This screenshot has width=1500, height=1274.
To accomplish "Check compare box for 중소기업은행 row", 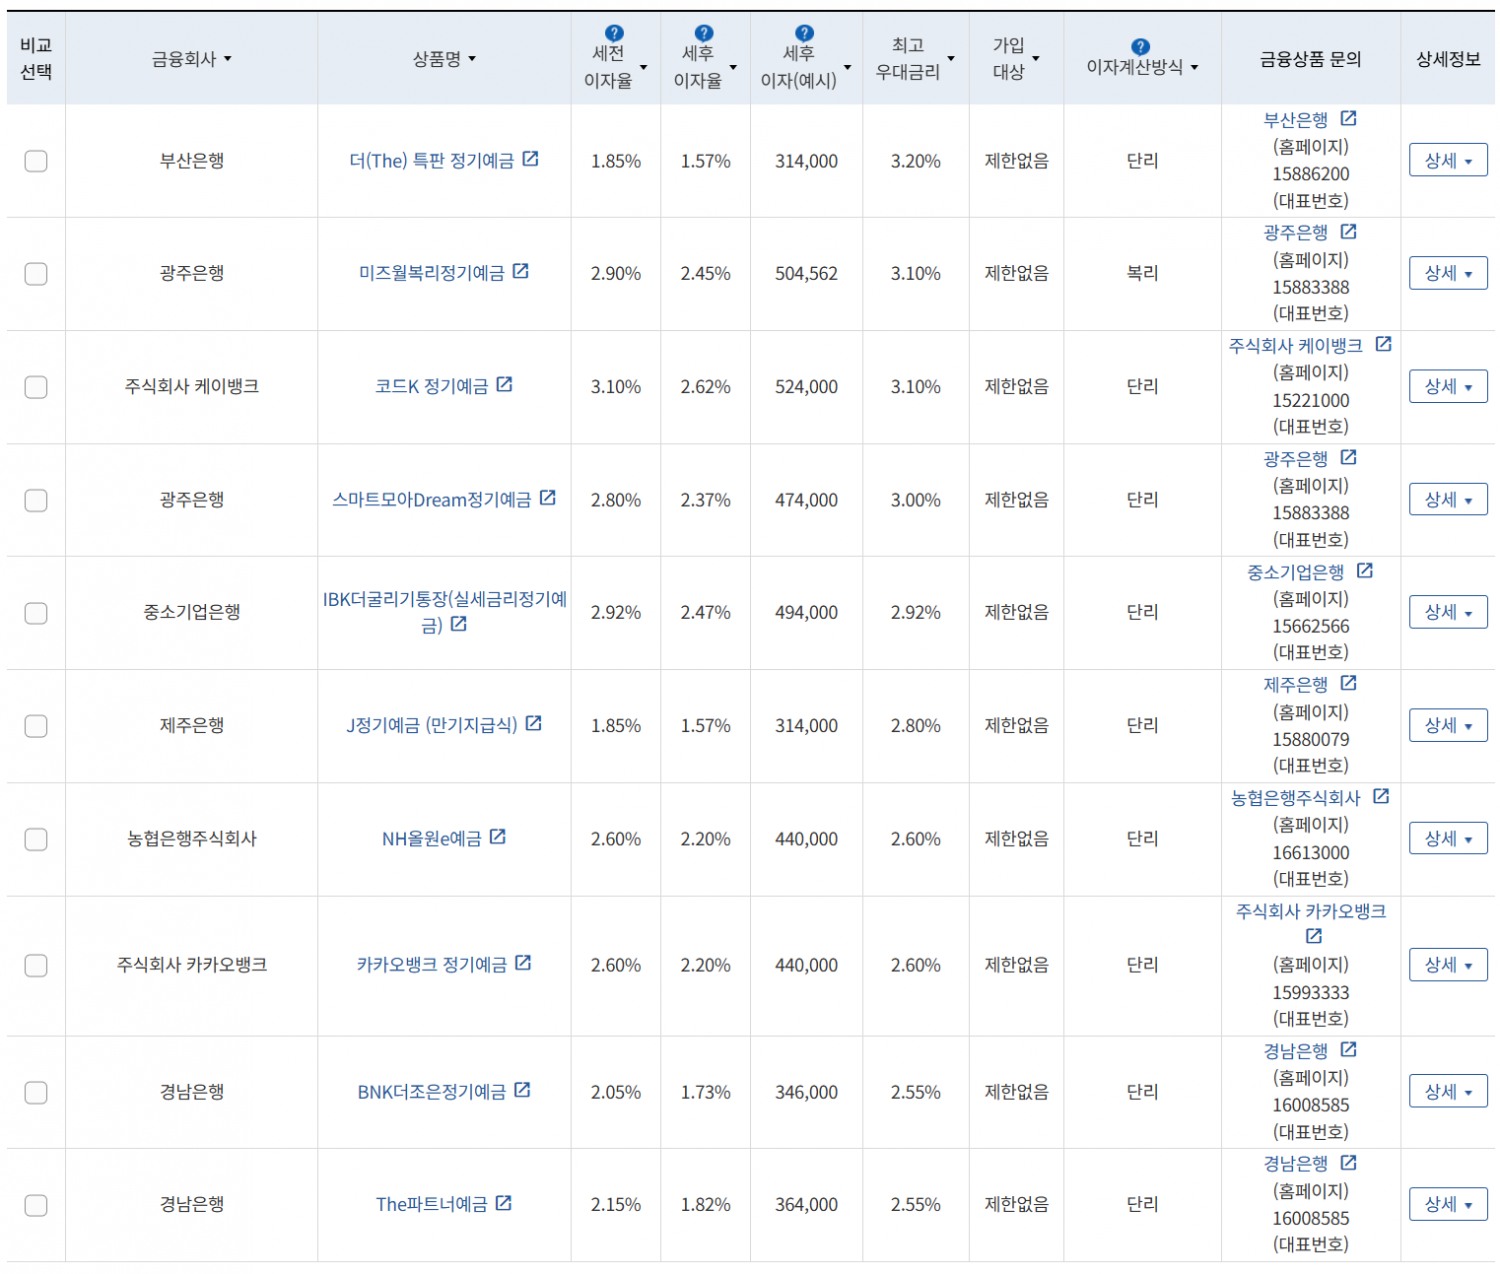I will [x=36, y=613].
